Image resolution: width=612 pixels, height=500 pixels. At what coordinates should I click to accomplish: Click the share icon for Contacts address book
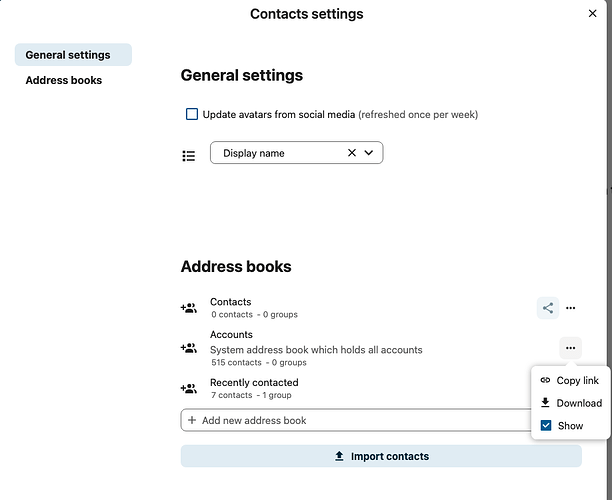pos(548,308)
